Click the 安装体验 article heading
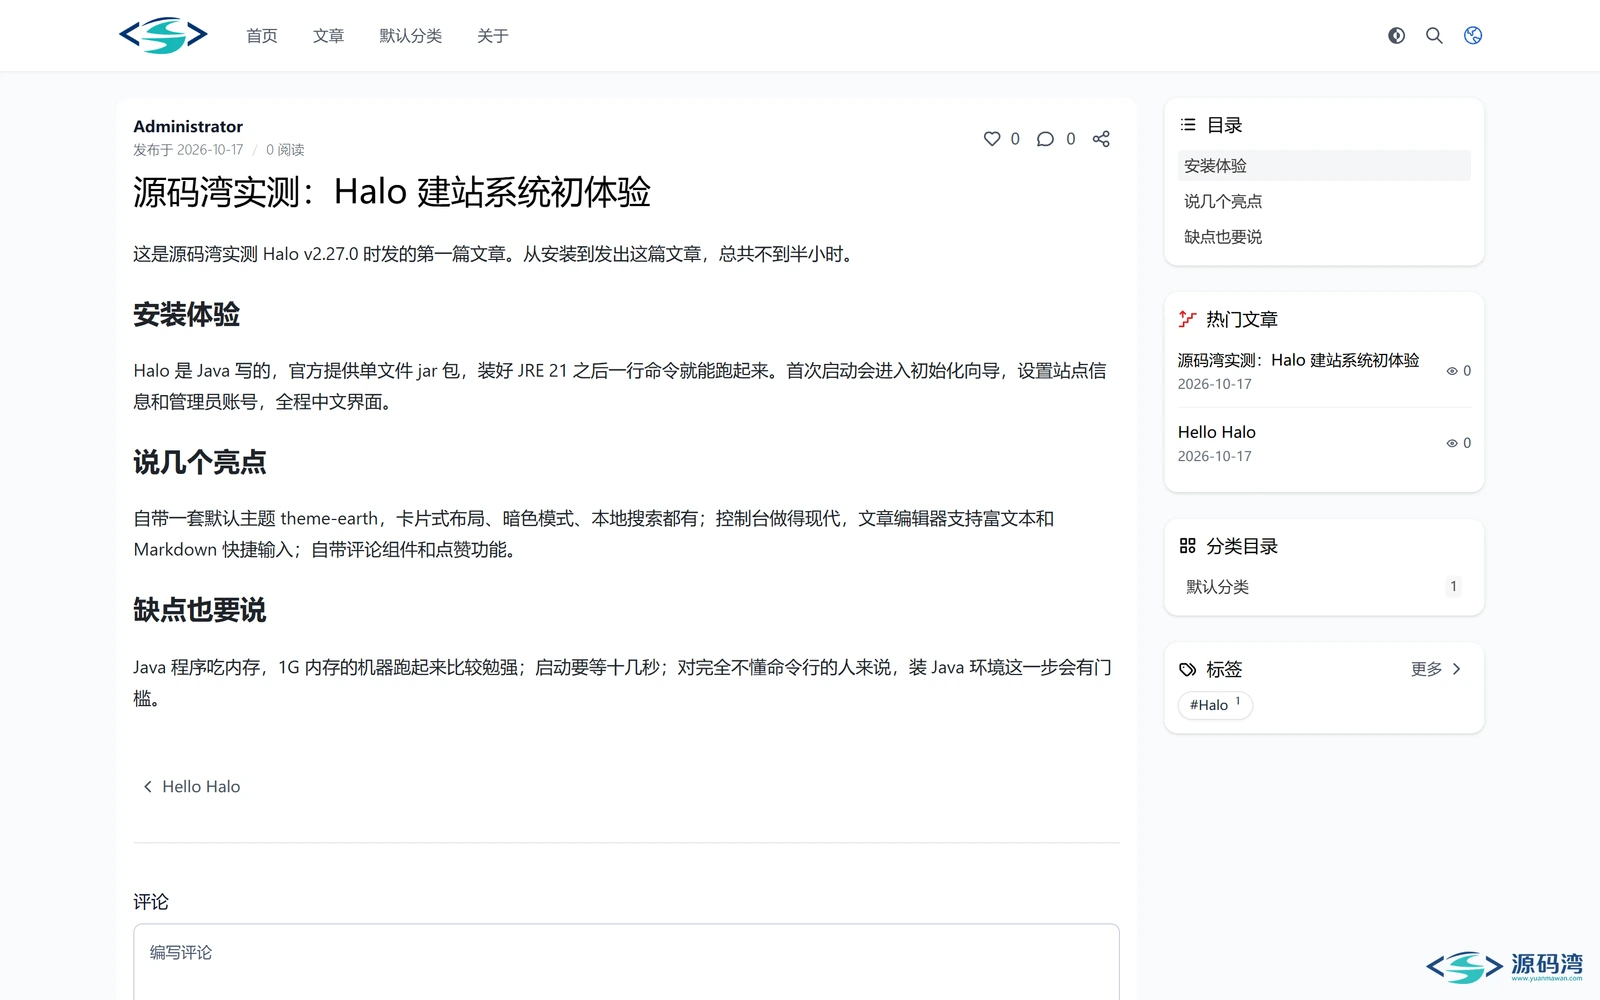The image size is (1600, 1000). click(186, 315)
